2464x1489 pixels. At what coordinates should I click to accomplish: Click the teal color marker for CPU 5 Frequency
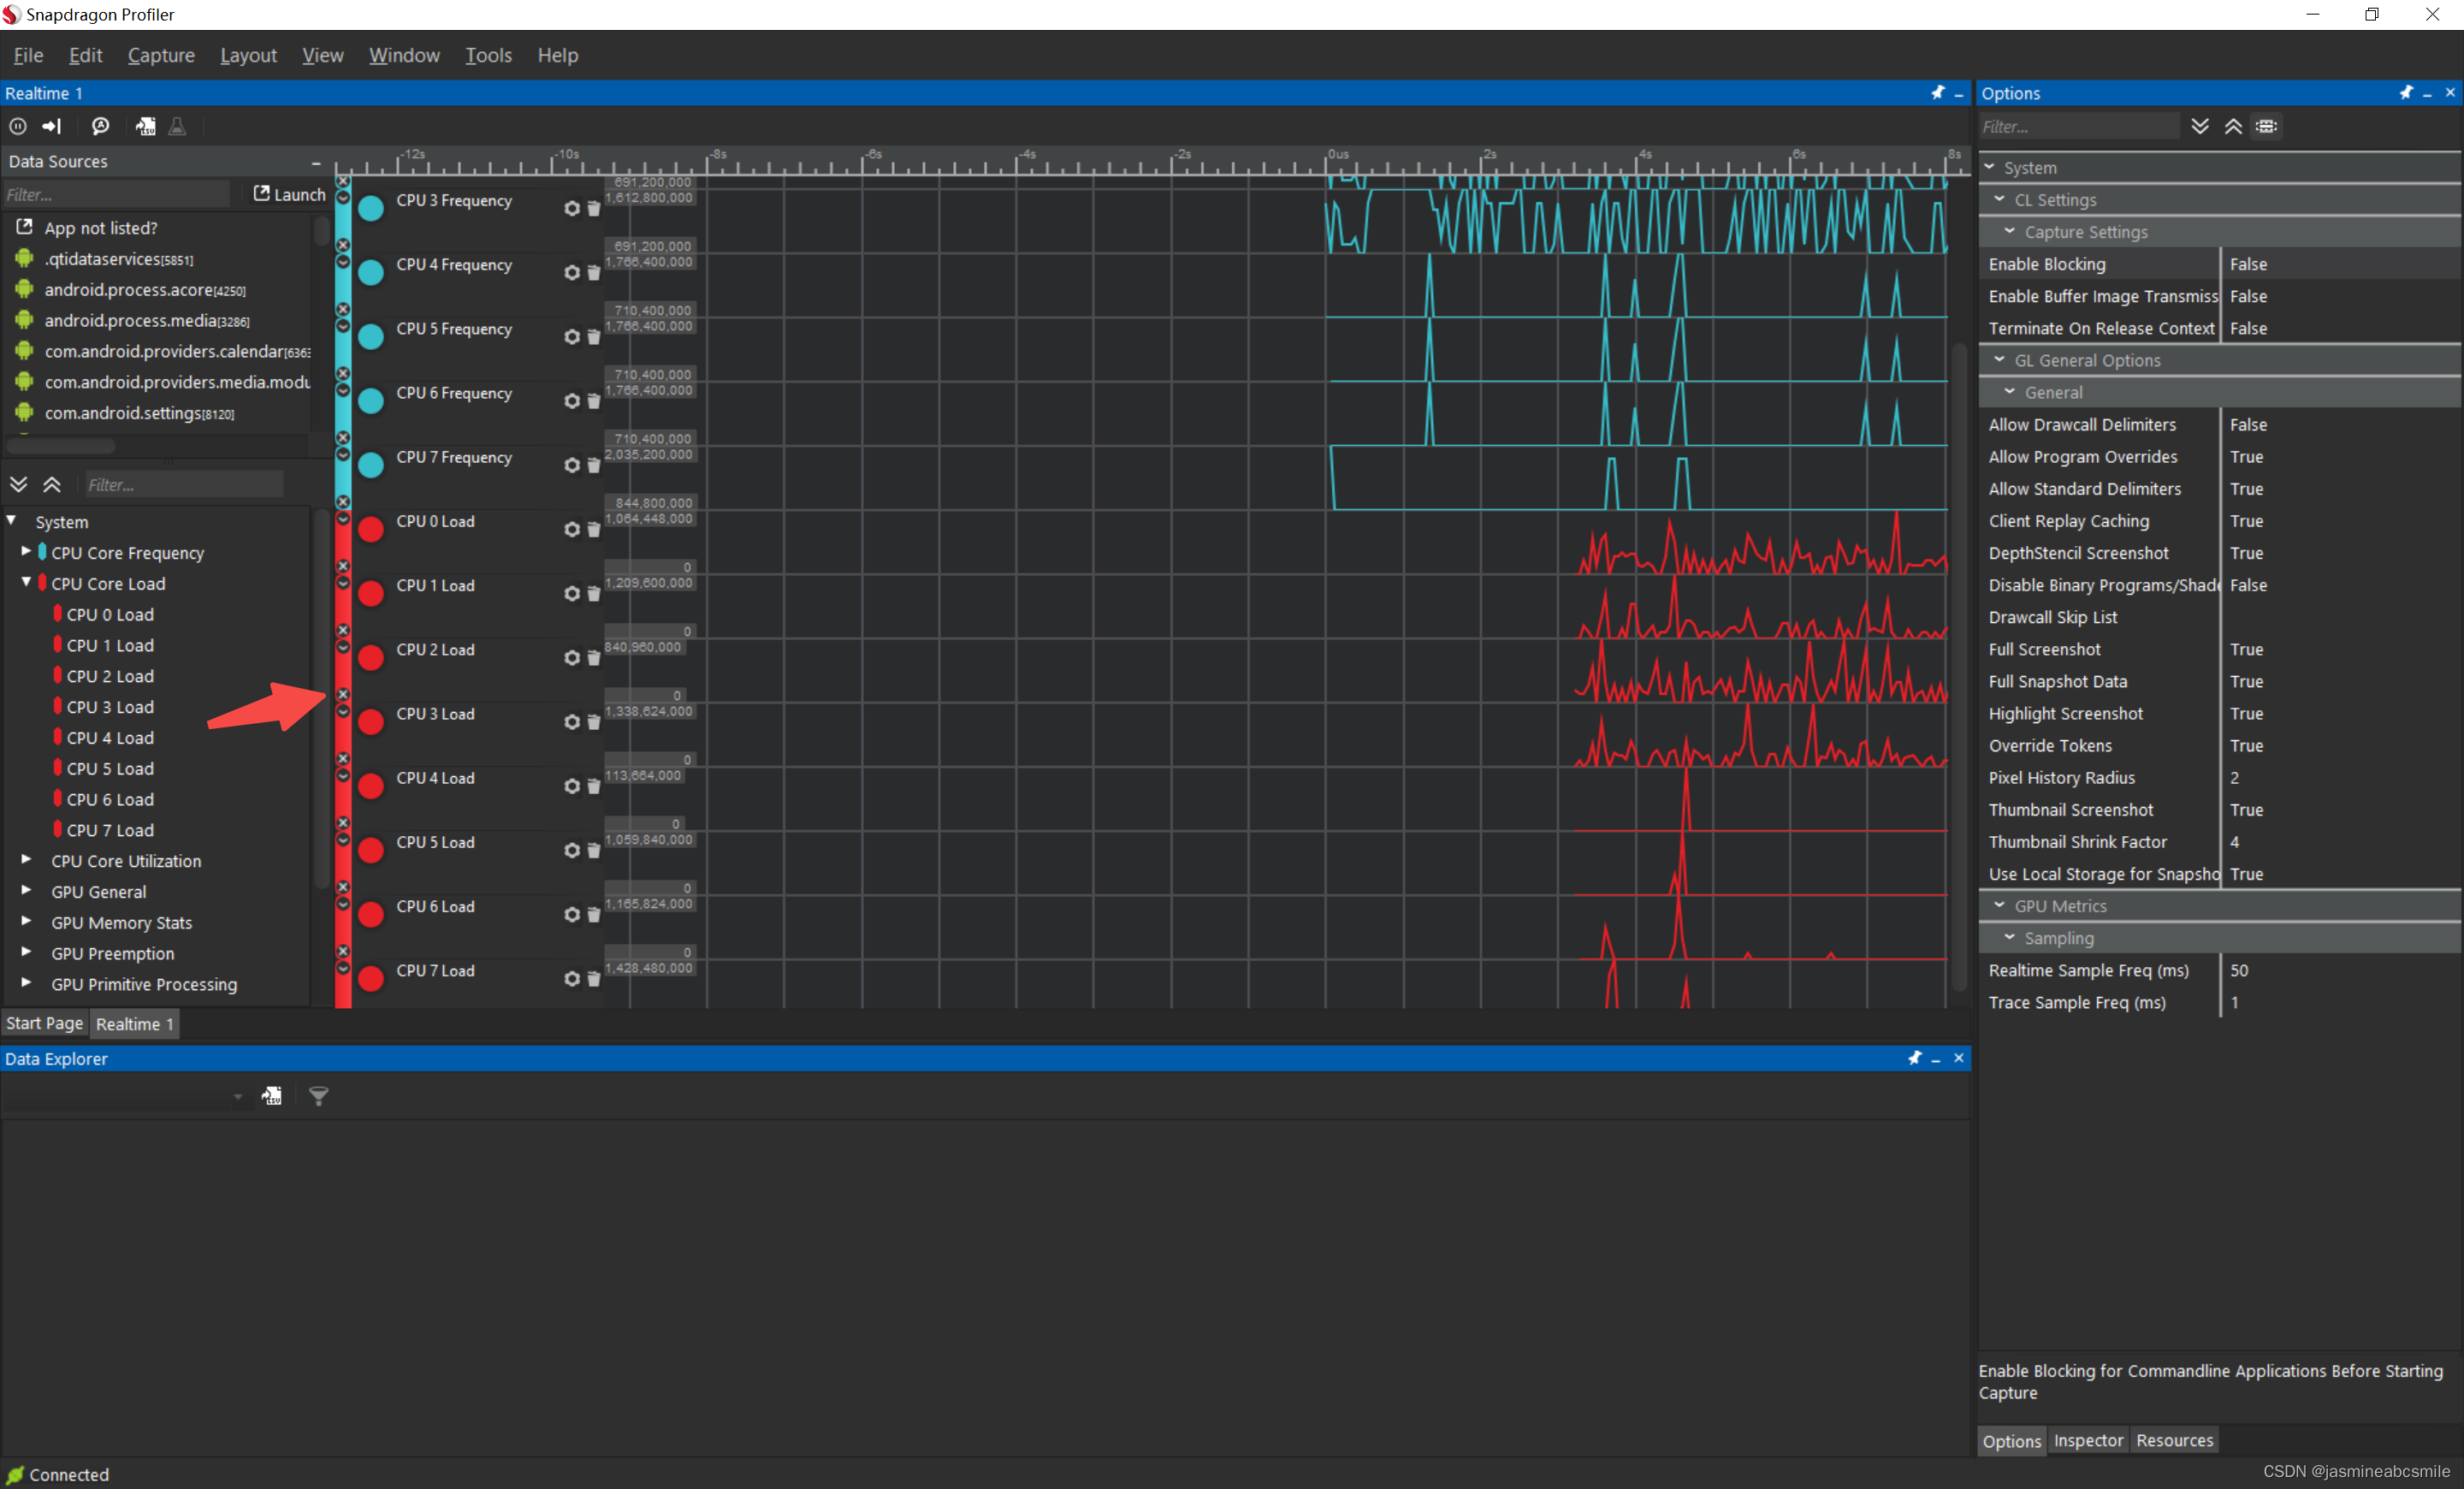pos(370,336)
